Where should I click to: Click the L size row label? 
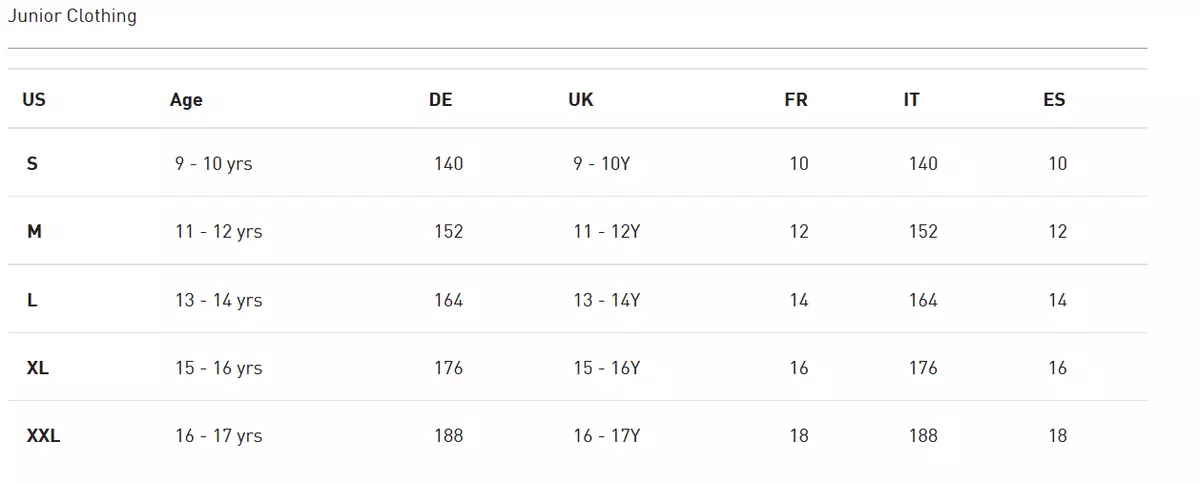pos(32,300)
